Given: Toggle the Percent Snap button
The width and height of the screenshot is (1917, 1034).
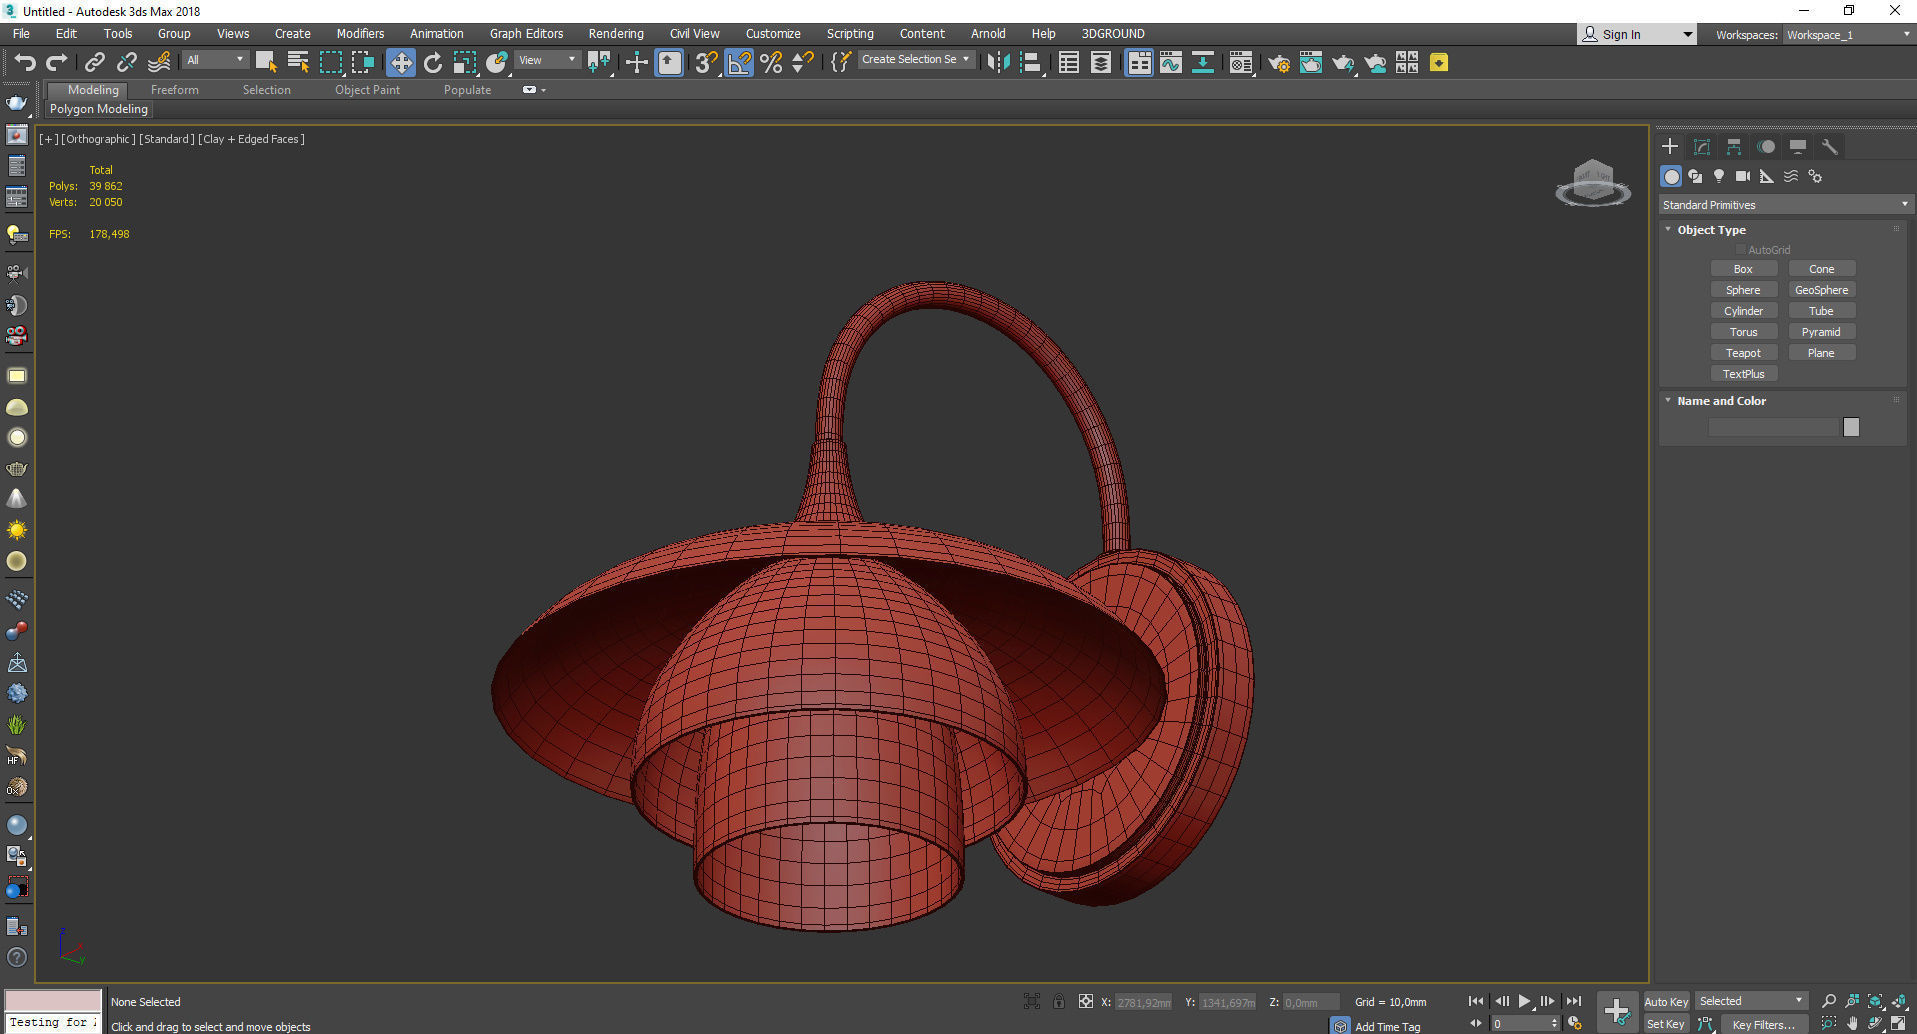Looking at the screenshot, I should (x=771, y=62).
